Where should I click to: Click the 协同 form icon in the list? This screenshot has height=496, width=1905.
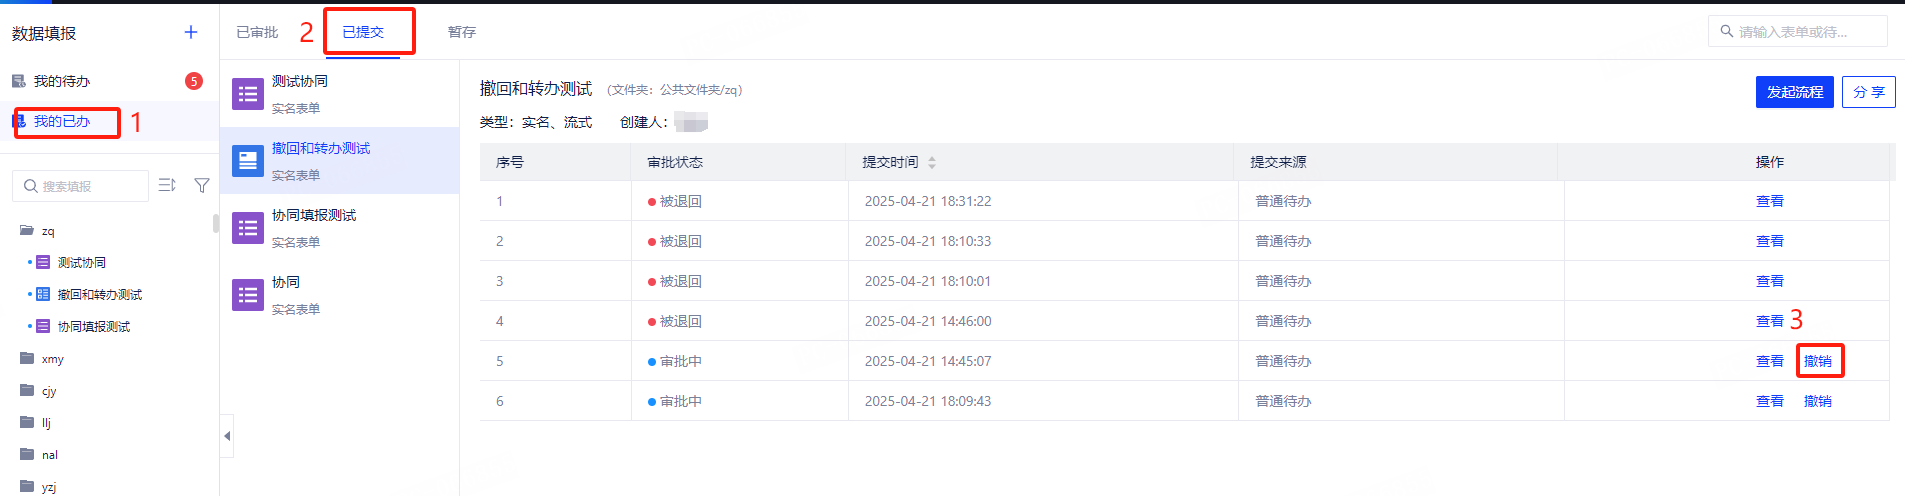point(248,295)
